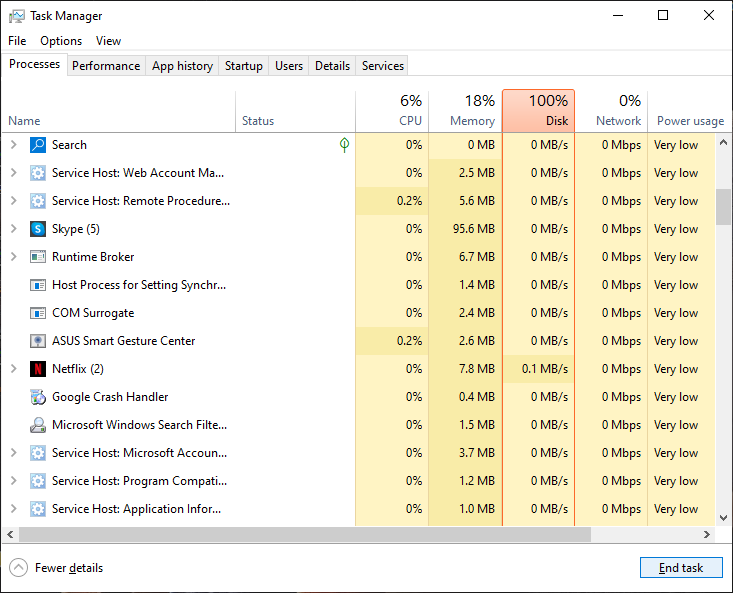Image resolution: width=733 pixels, height=593 pixels.
Task: Click the Skype process icon
Action: click(38, 229)
